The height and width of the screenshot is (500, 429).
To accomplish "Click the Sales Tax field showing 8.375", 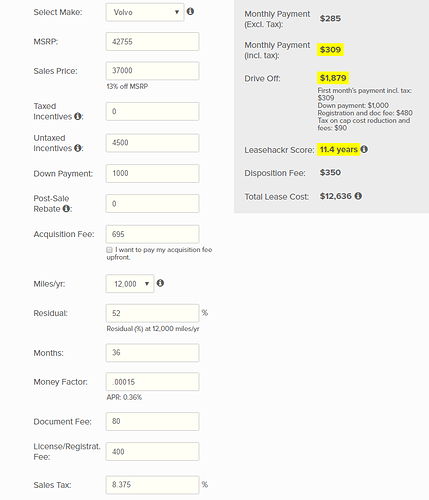I will [153, 485].
